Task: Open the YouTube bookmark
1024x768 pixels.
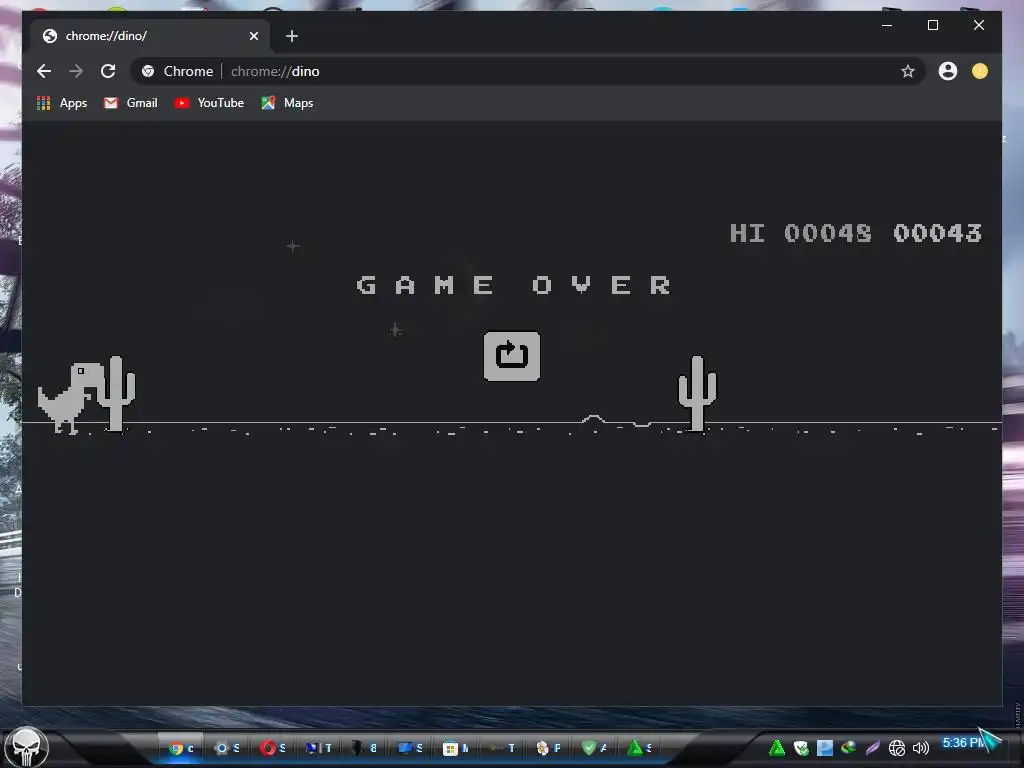Action: coord(209,103)
